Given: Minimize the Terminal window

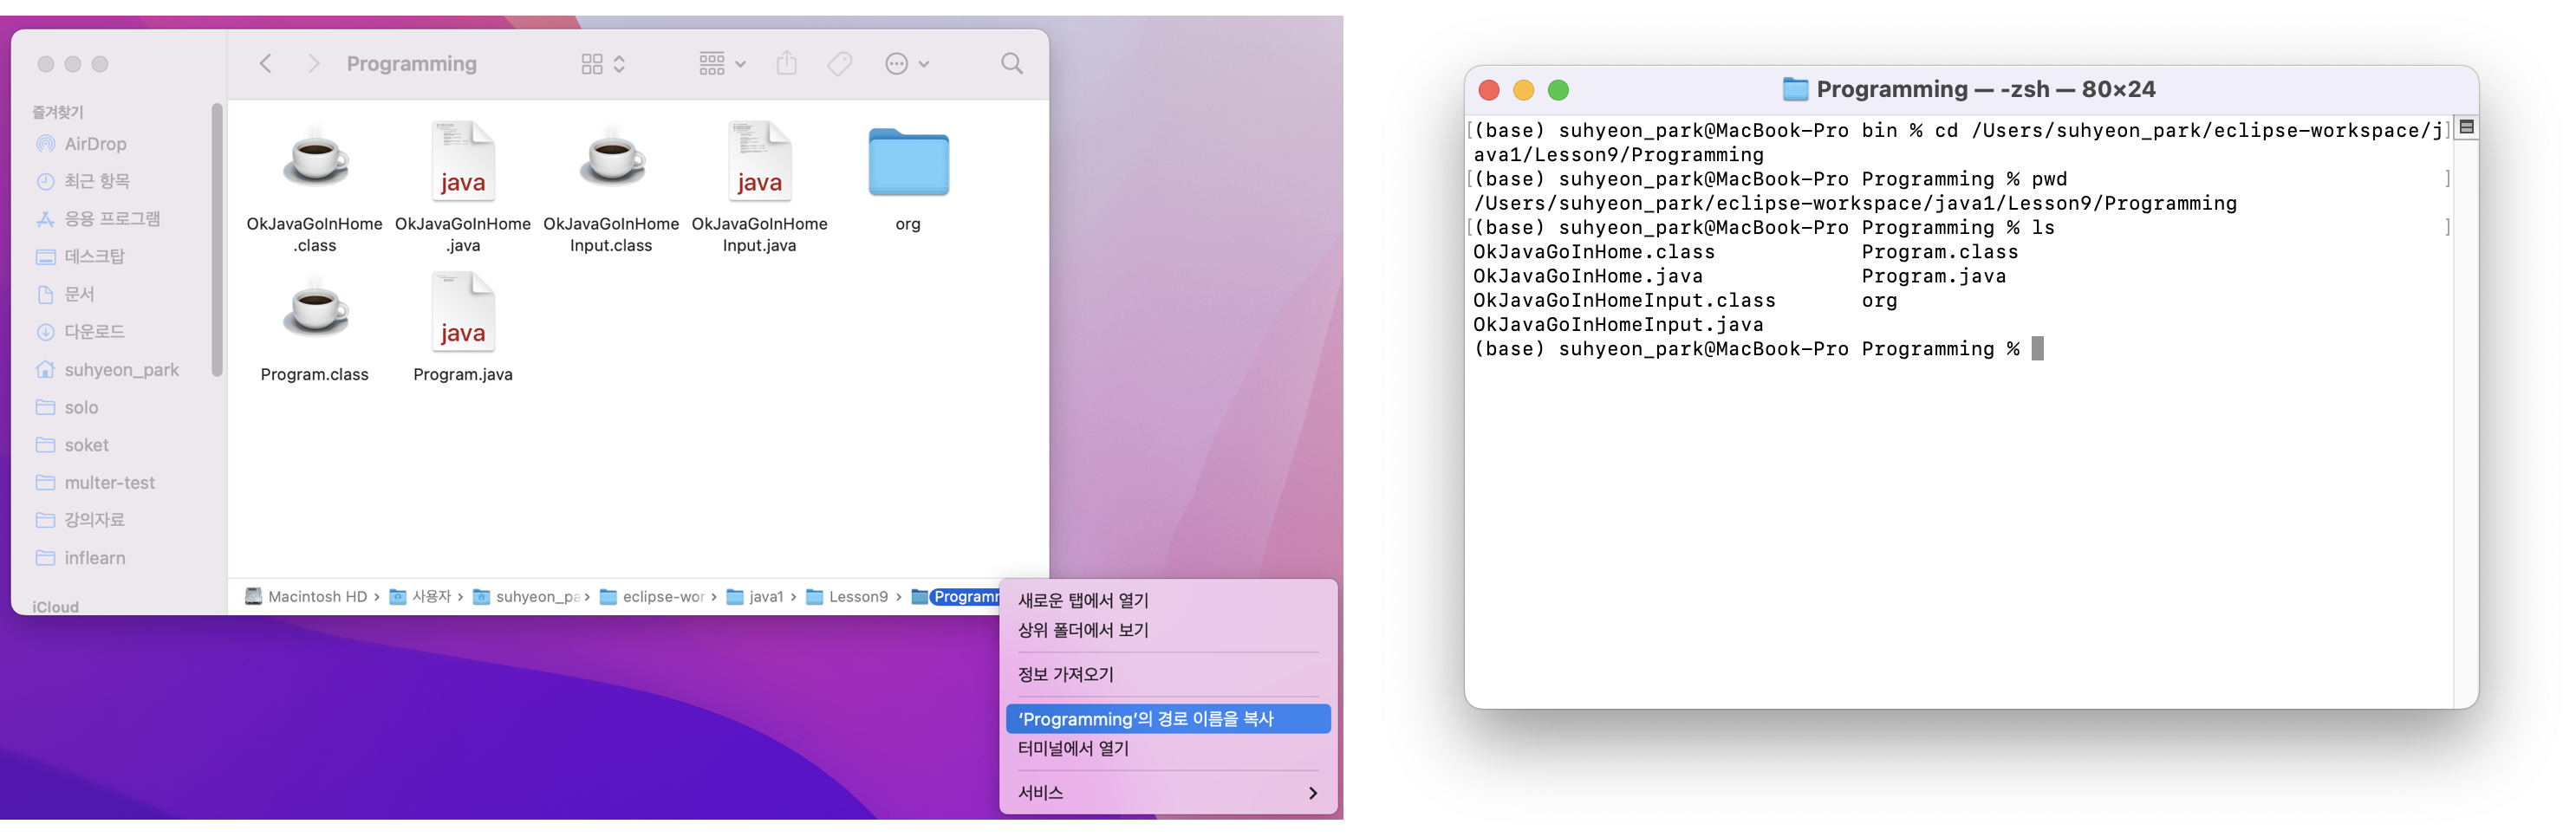Looking at the screenshot, I should [1523, 90].
